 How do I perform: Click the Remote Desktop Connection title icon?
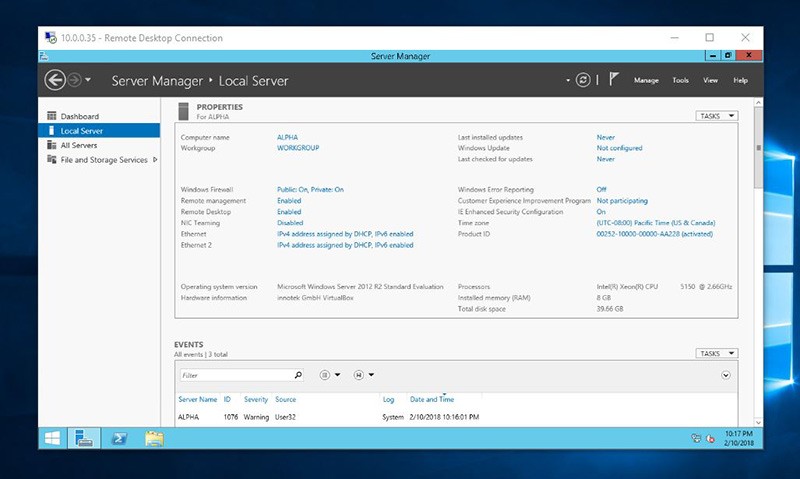[51, 38]
